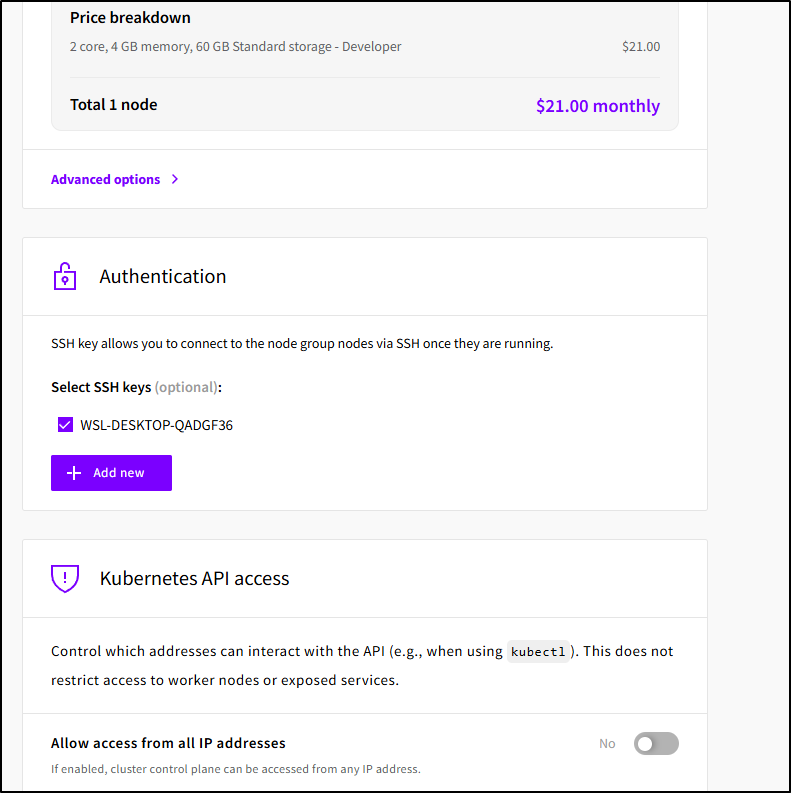The width and height of the screenshot is (791, 793).
Task: Click the kubectl code snippet
Action: tap(538, 652)
